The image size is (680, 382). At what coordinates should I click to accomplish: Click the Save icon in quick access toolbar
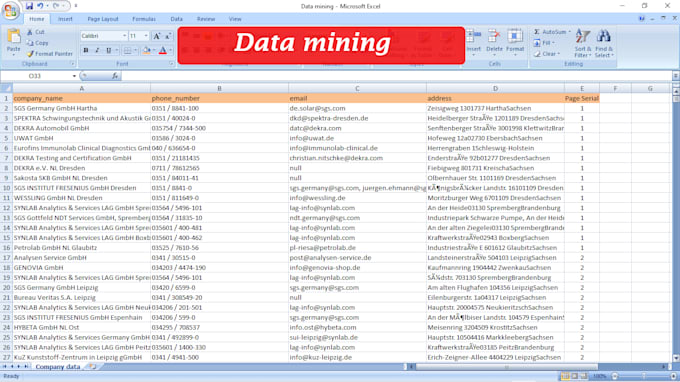(29, 6)
